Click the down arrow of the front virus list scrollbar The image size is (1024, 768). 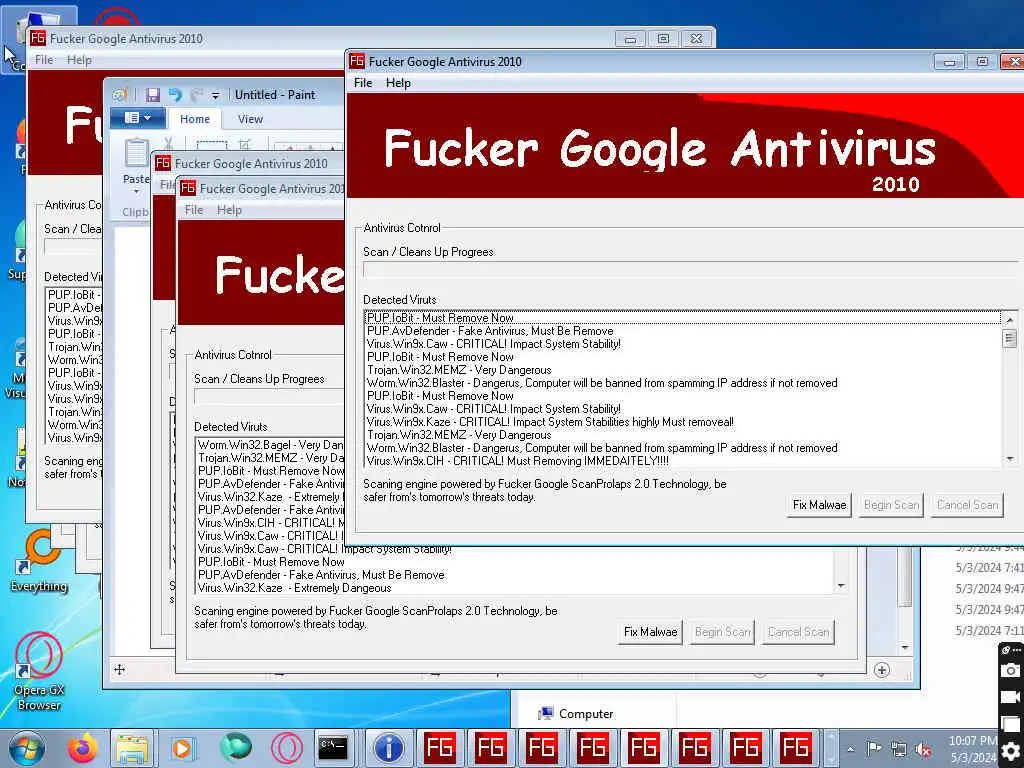coord(1010,458)
